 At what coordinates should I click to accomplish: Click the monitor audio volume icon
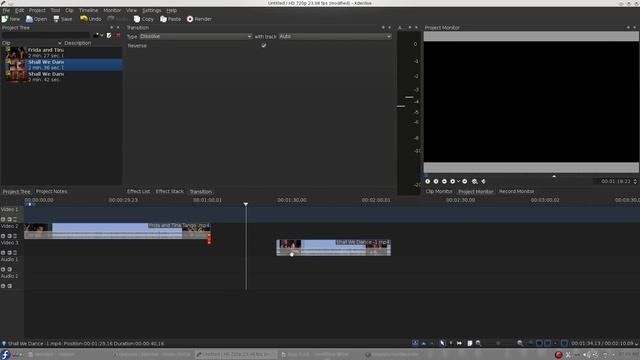point(484,181)
